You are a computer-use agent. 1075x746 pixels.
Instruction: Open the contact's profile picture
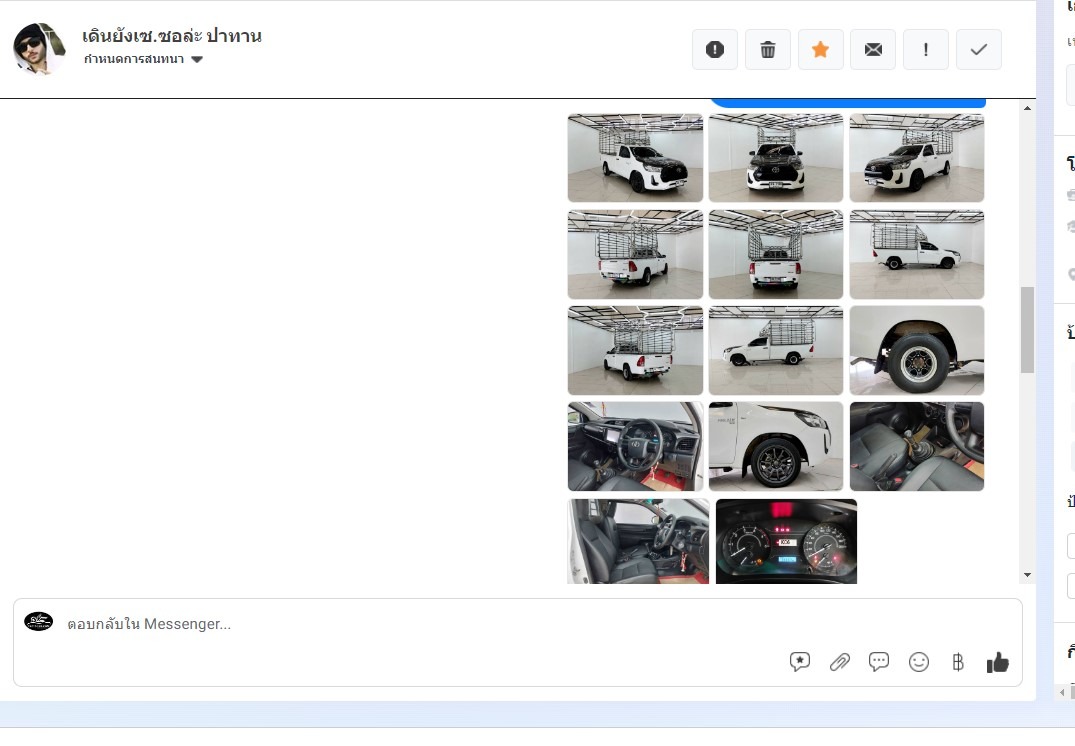pos(39,48)
